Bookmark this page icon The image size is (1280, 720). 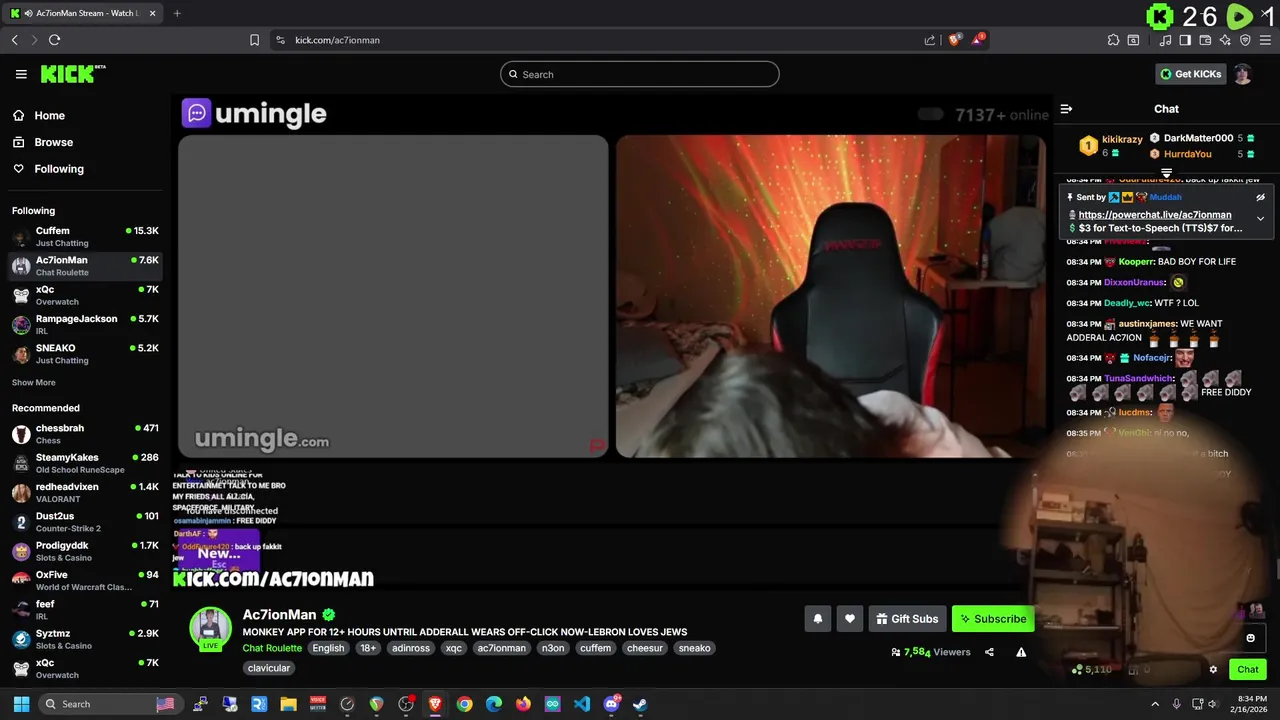pyautogui.click(x=254, y=40)
